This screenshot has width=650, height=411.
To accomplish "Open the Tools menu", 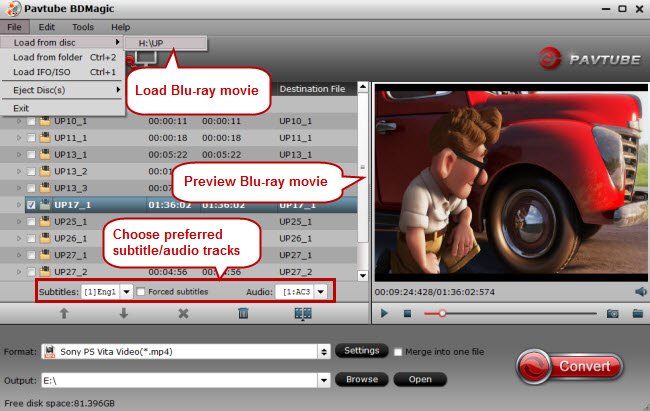I will [x=83, y=27].
